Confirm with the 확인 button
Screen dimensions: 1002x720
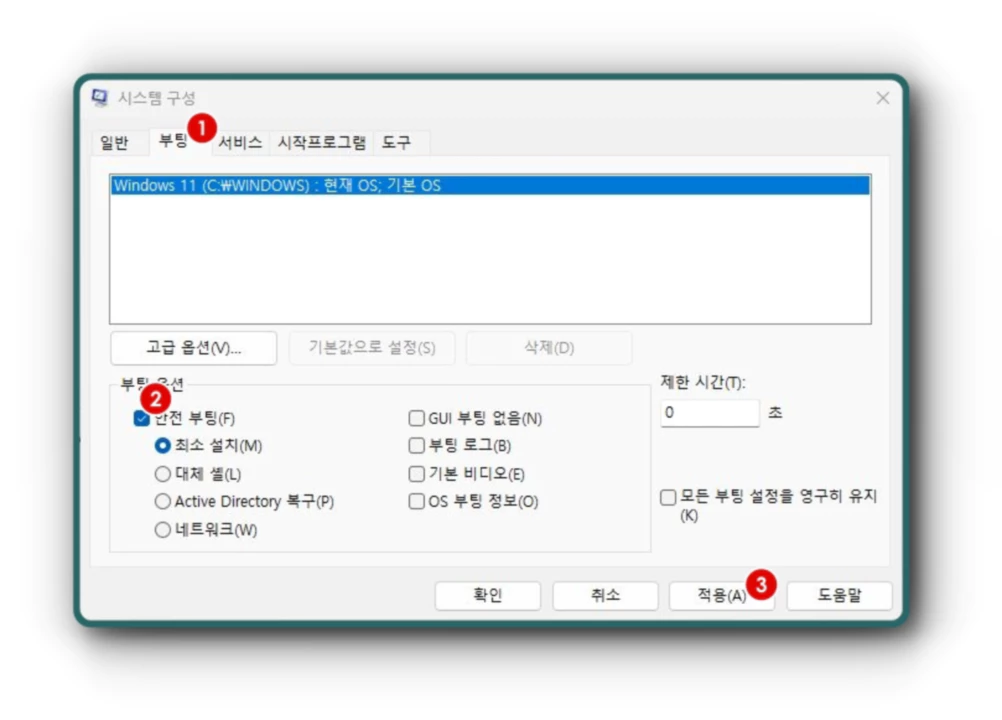click(488, 595)
